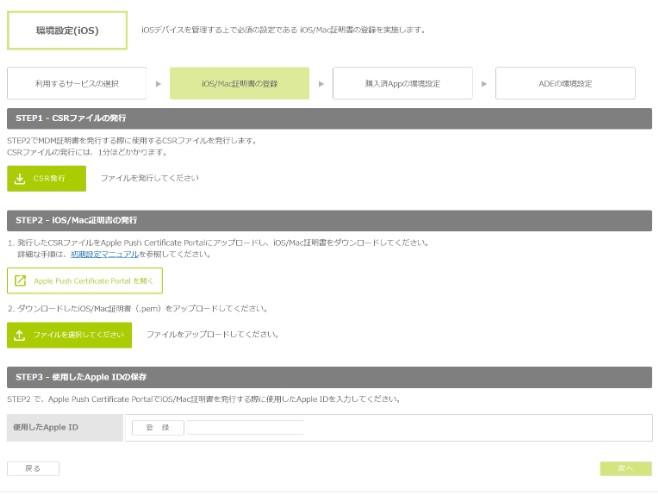Click the ファイルをアップロードしてください status text

click(212, 334)
